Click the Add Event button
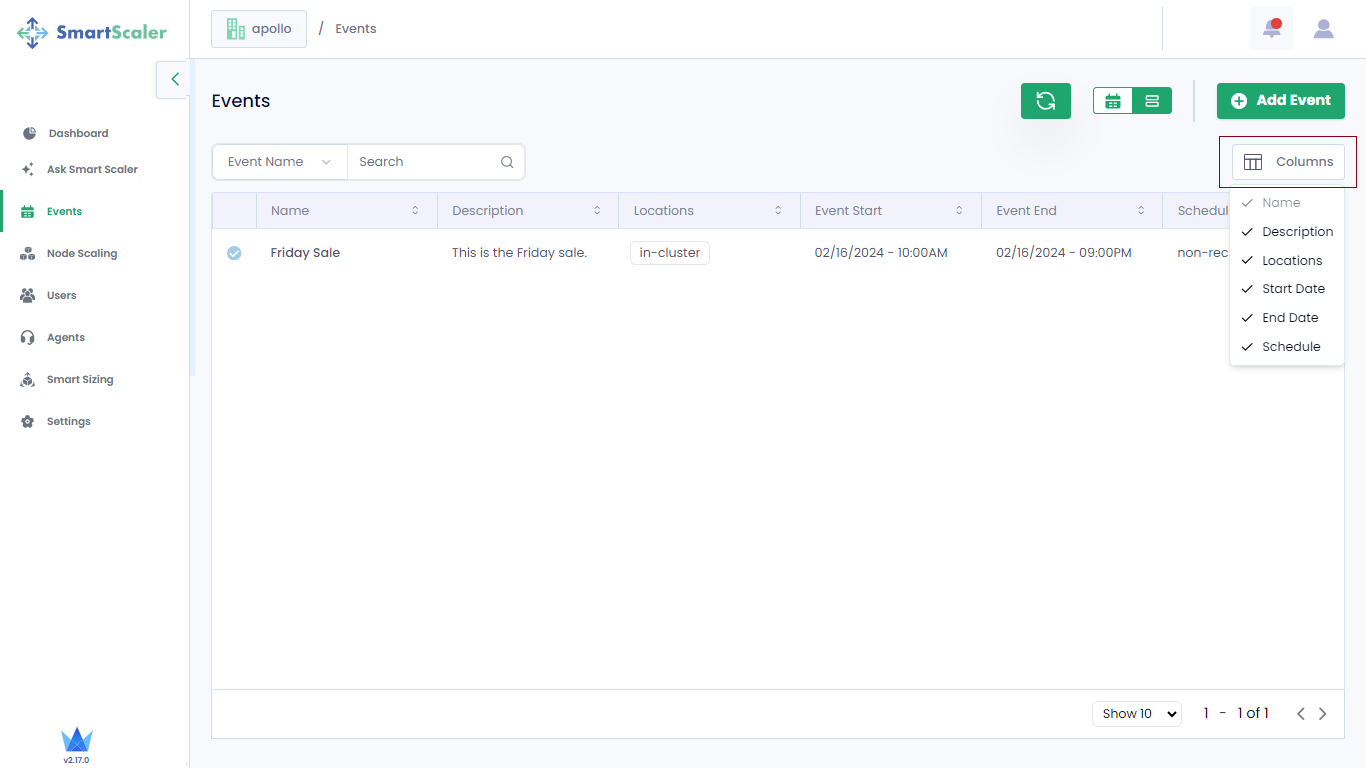This screenshot has height=768, width=1366. pos(1280,101)
